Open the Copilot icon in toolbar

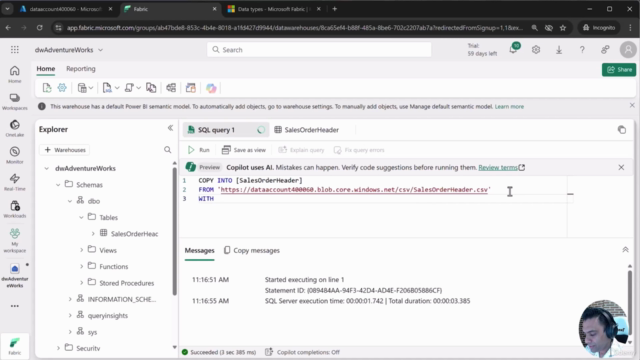tap(211, 88)
